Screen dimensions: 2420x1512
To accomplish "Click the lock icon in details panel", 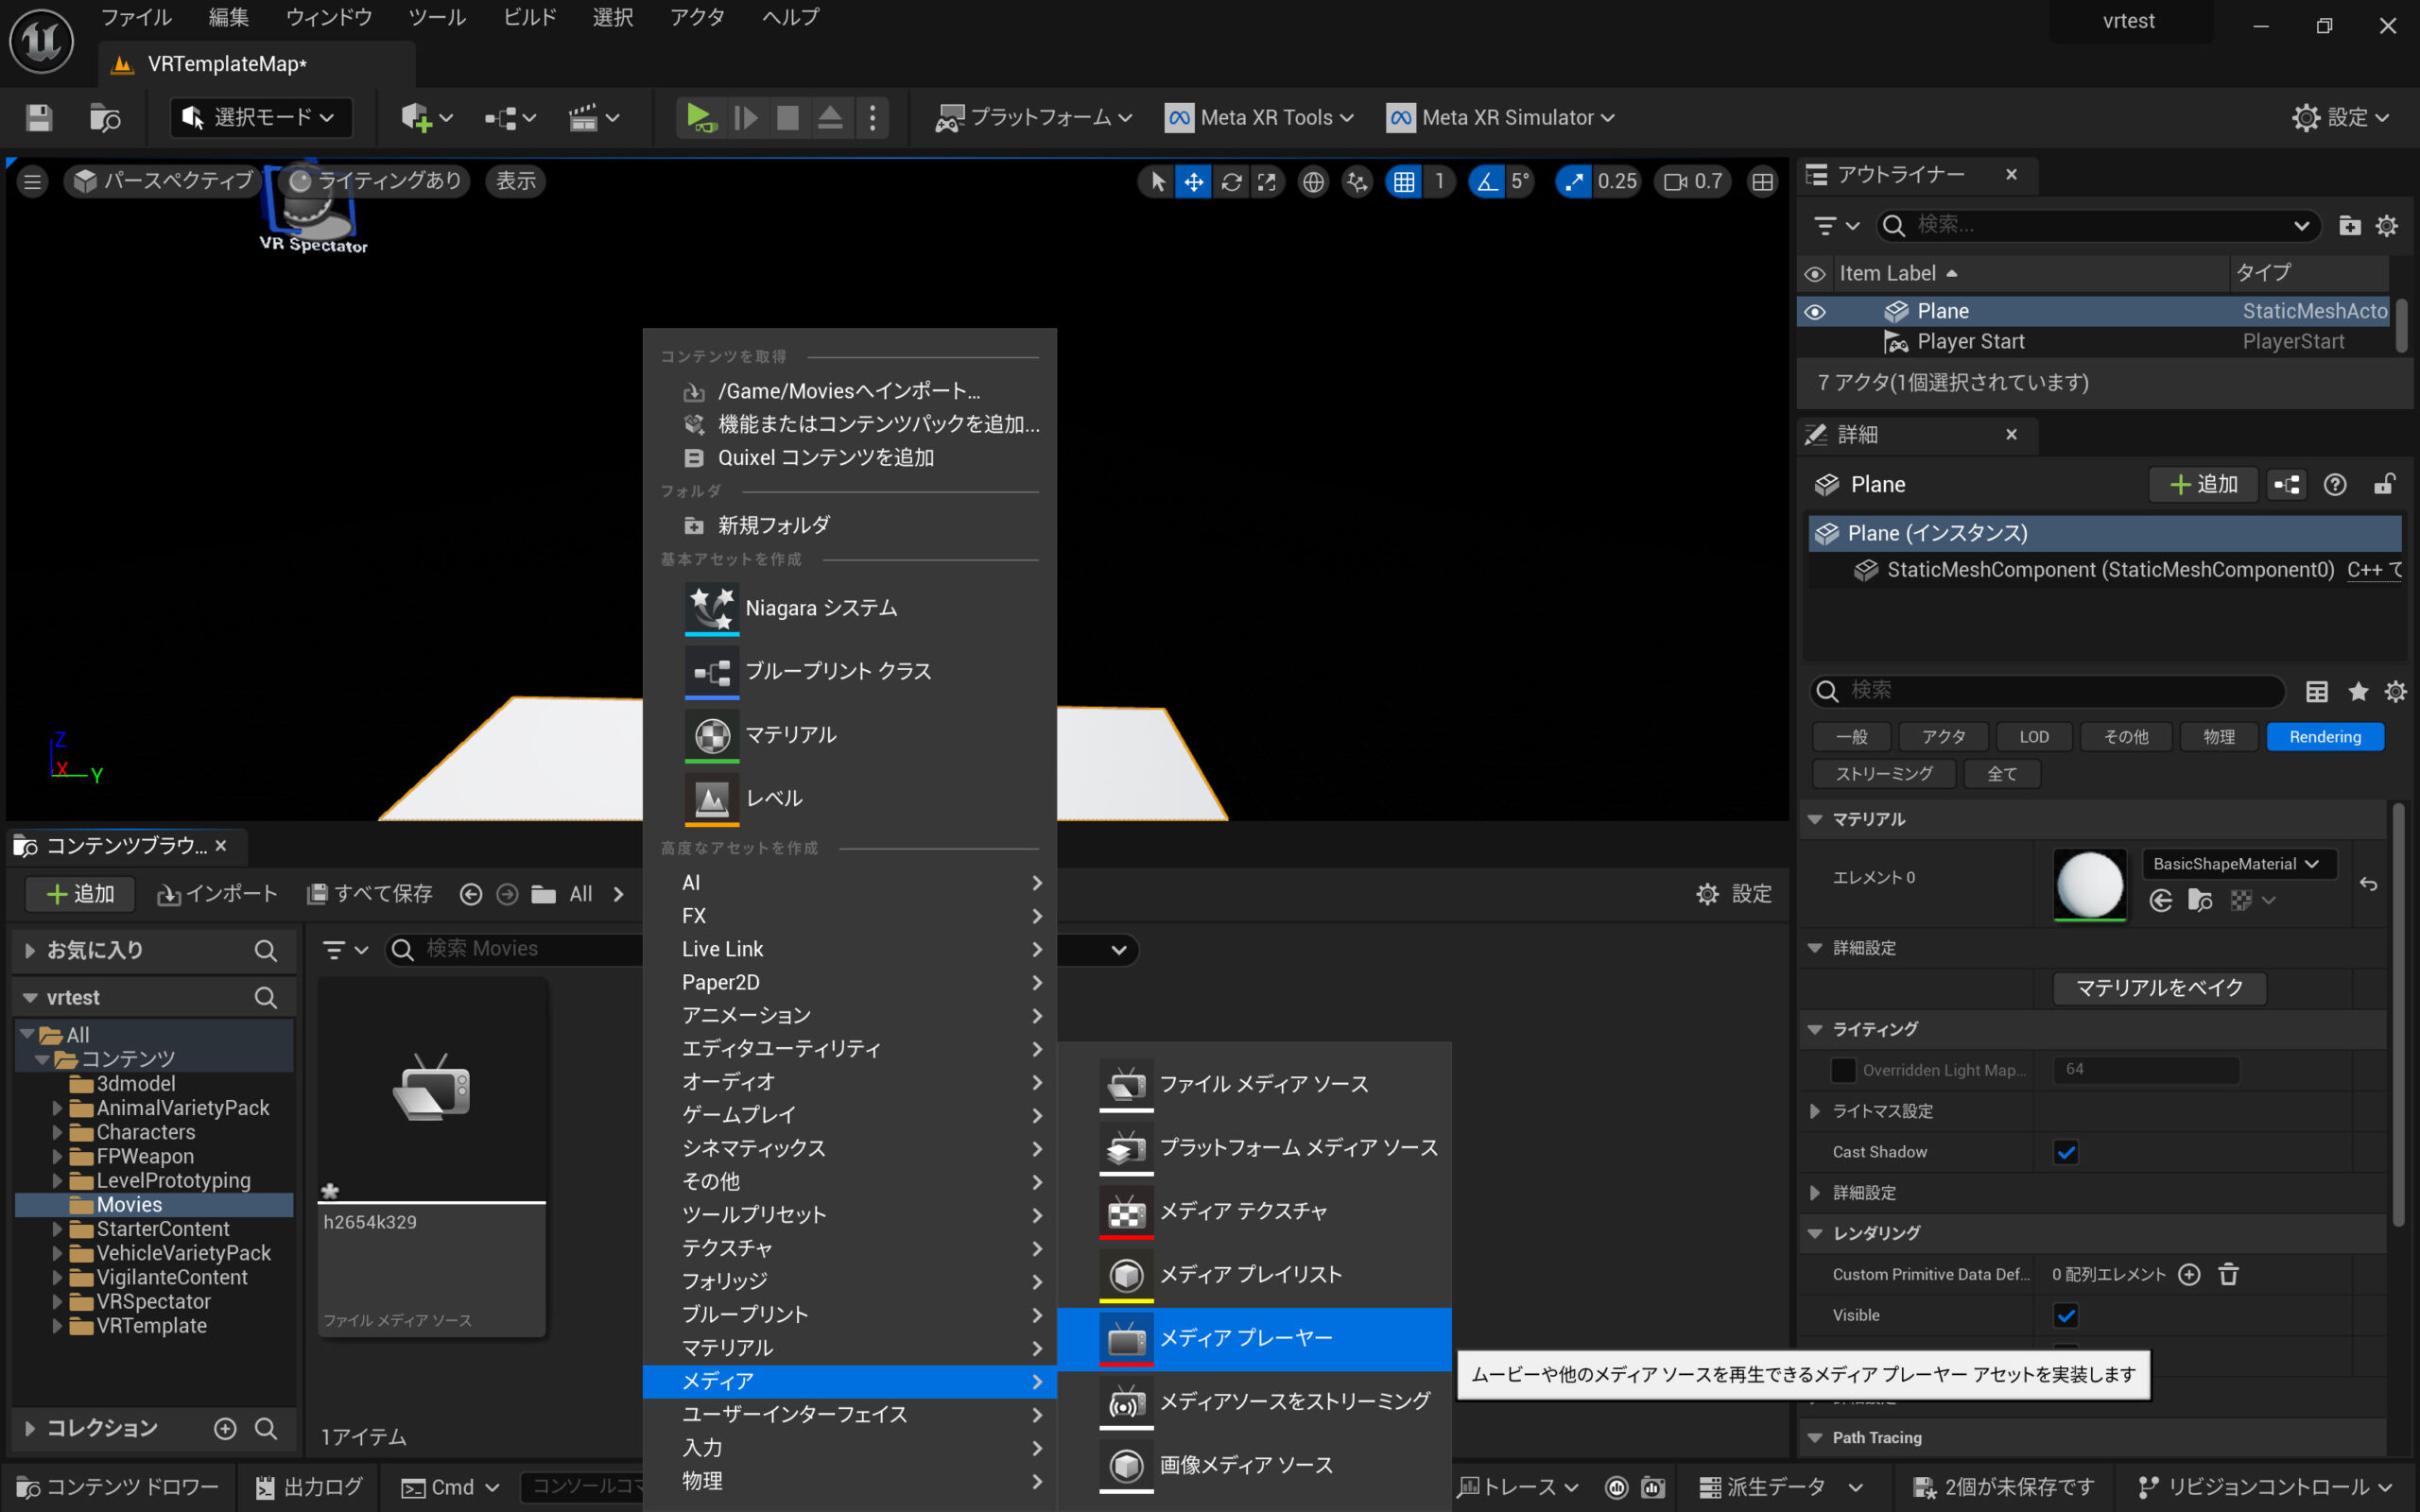I will tap(2384, 485).
